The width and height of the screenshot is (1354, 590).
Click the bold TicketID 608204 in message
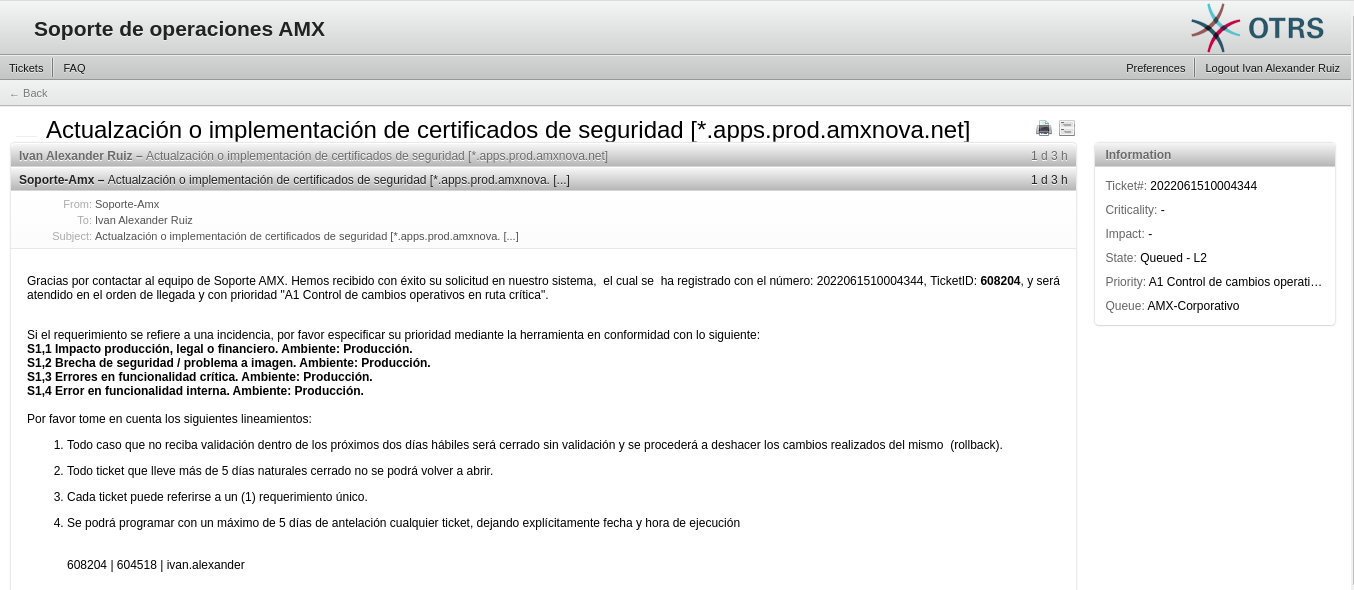[1000, 281]
